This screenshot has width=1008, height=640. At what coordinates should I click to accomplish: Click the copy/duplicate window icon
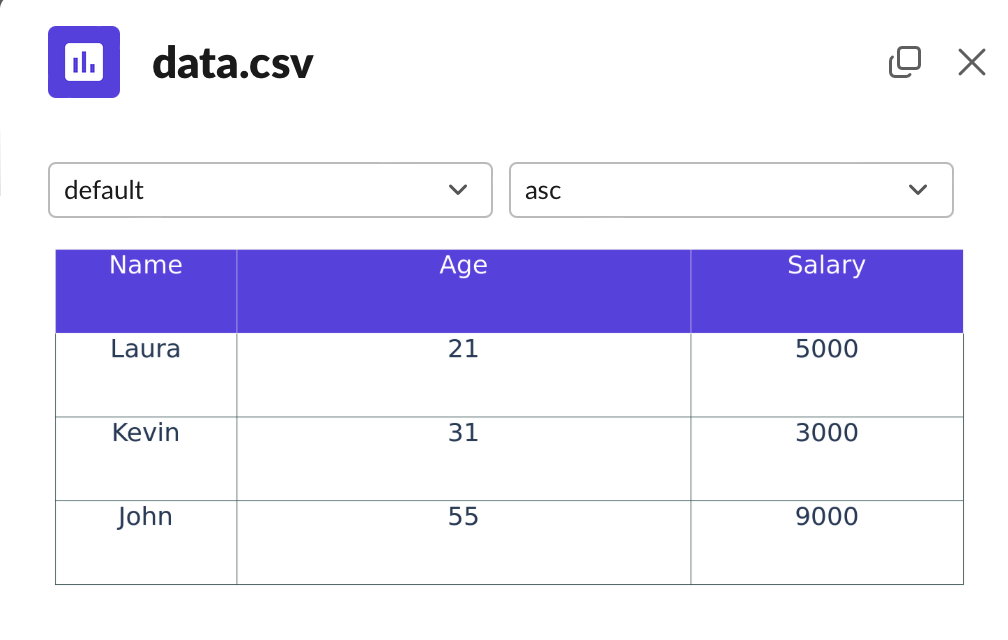[x=904, y=62]
